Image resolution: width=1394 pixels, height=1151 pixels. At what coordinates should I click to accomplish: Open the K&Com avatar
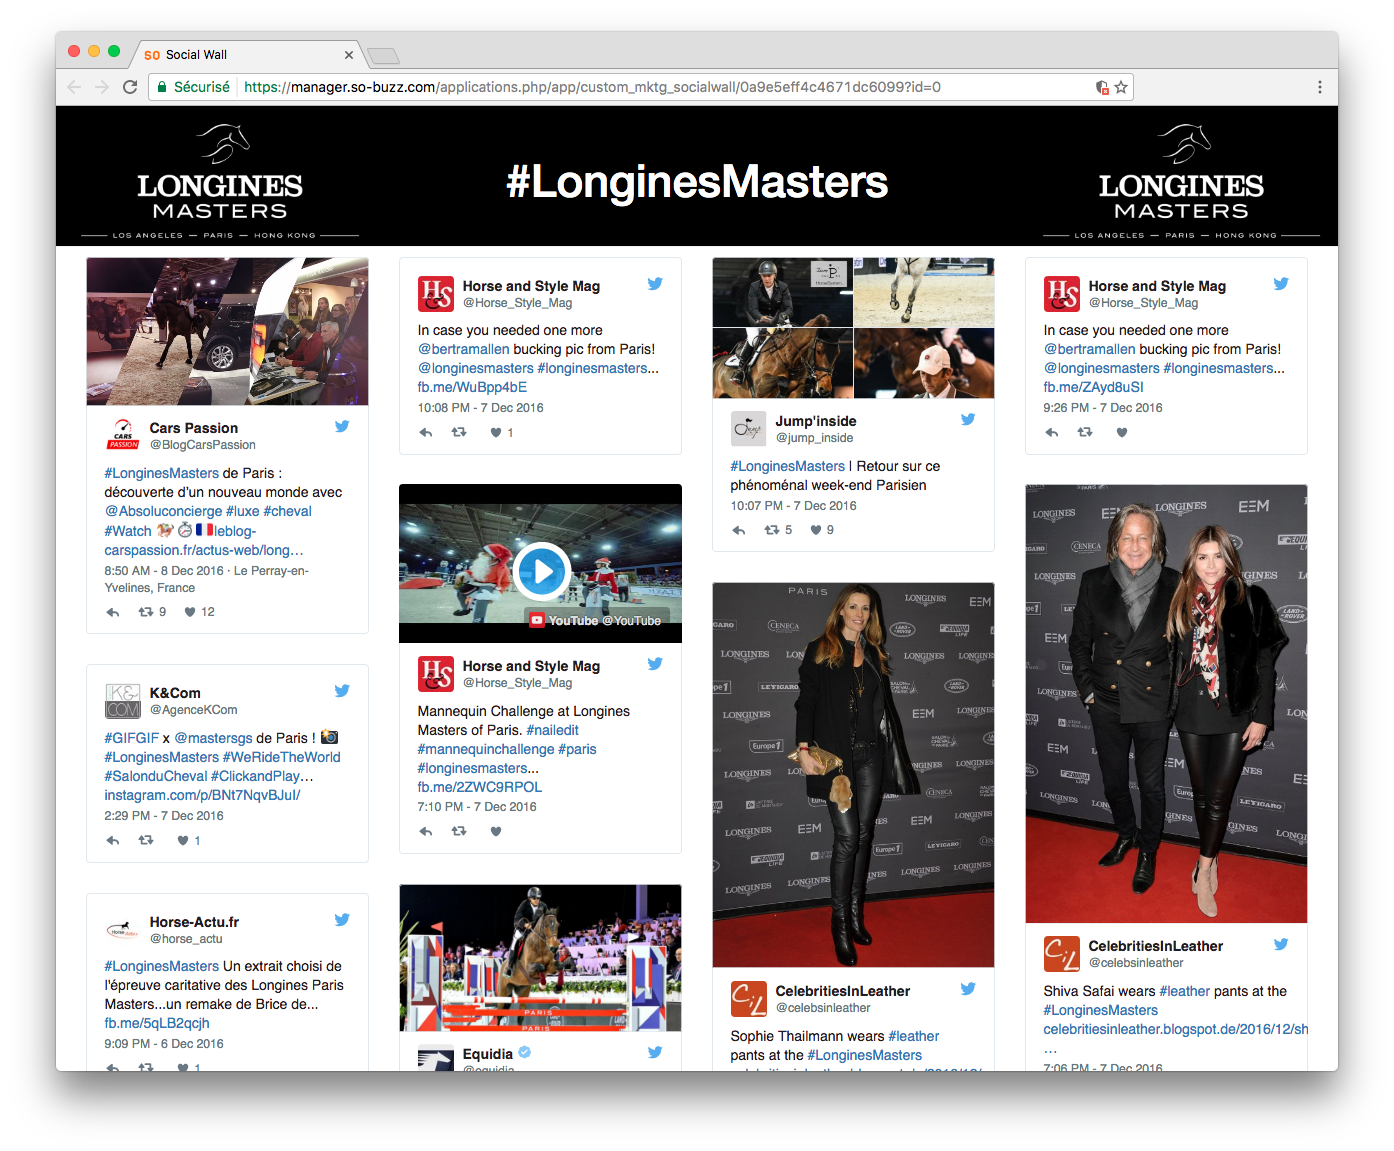pos(123,700)
